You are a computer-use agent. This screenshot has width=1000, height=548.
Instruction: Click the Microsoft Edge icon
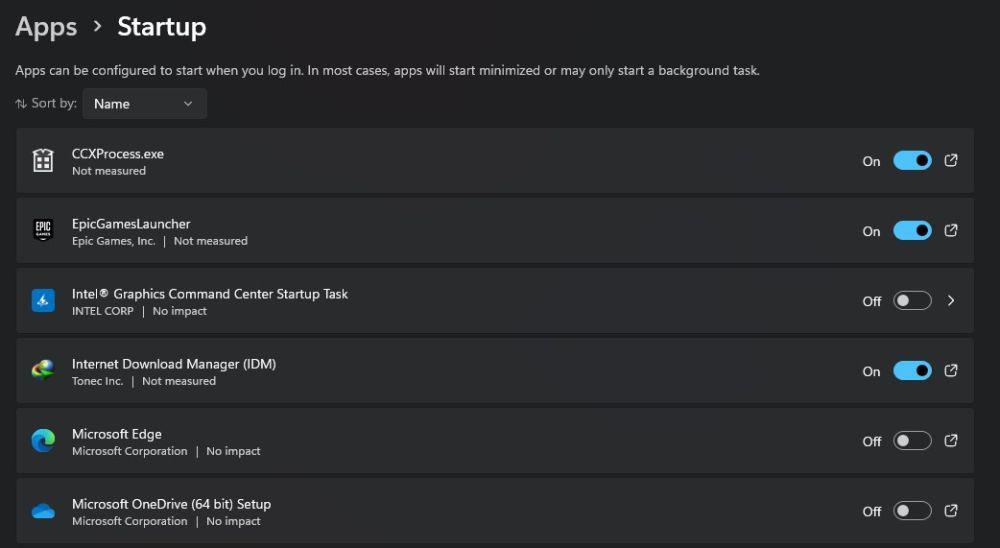click(43, 440)
